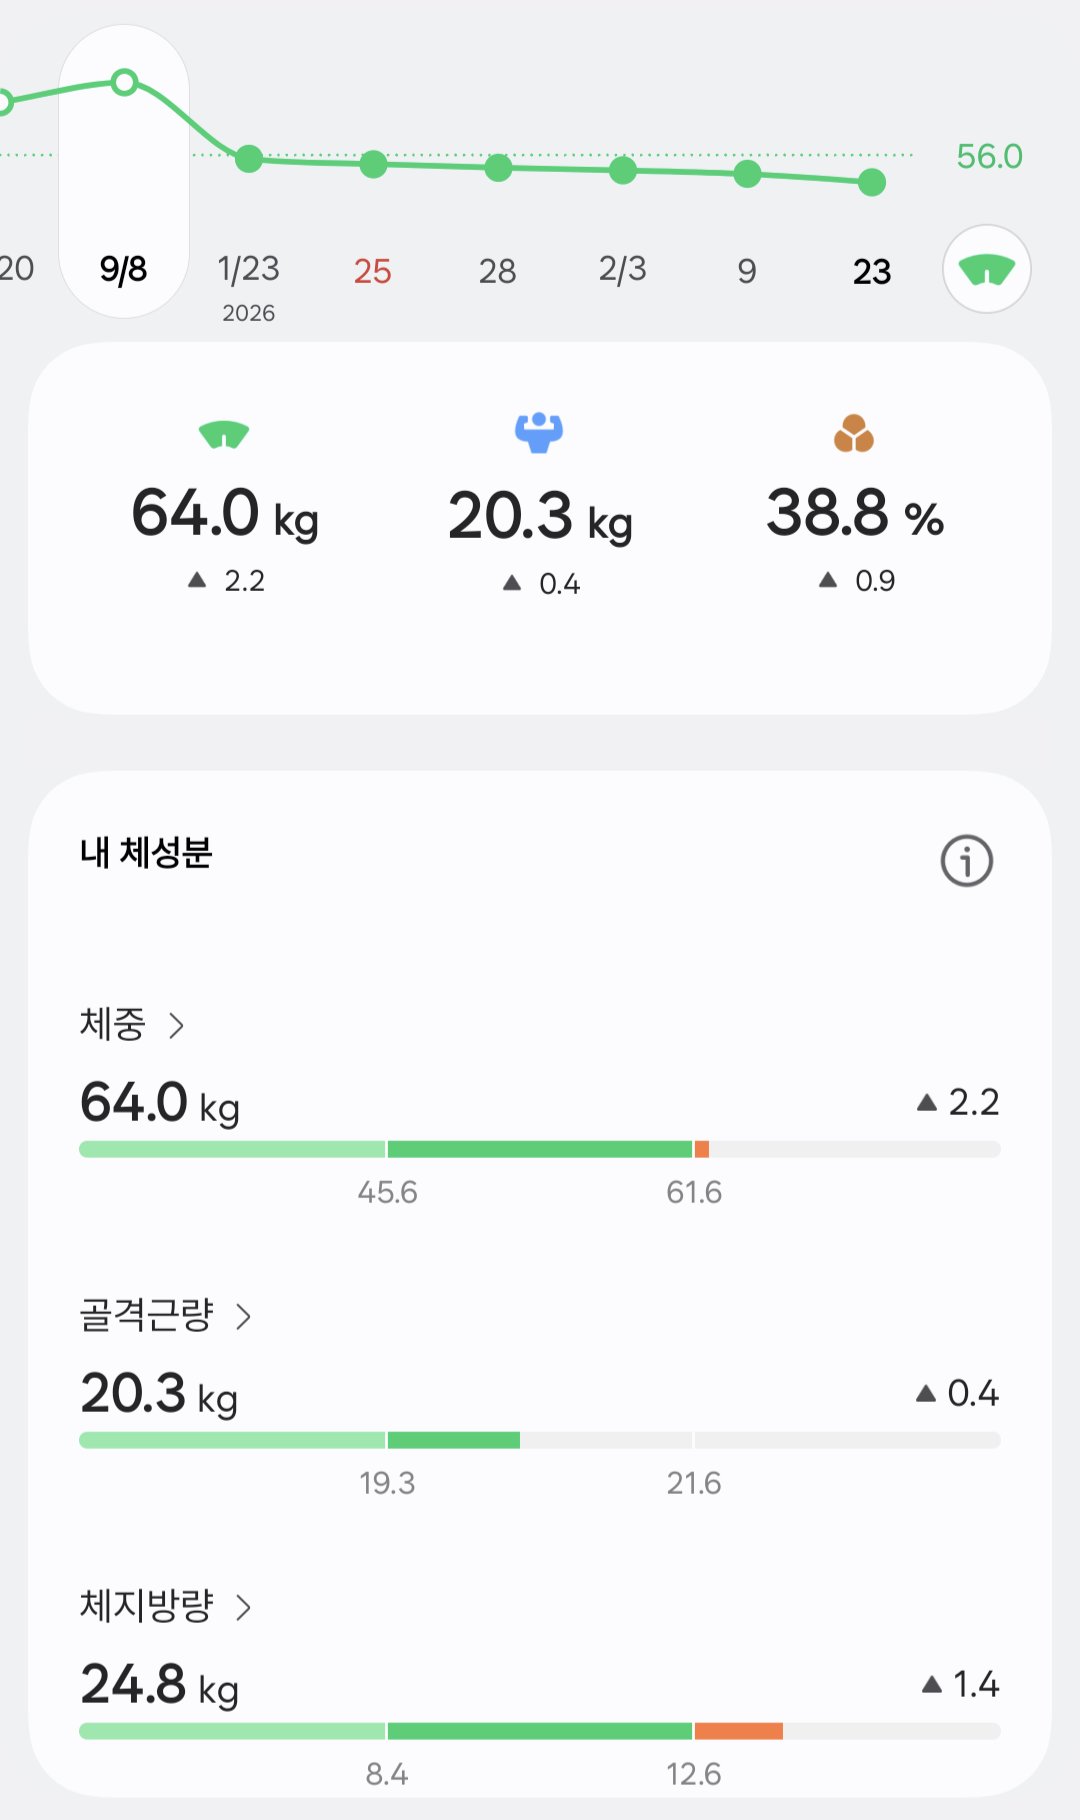Screen dimensions: 1080x1820
Task: Select the red 25 date label
Action: click(372, 271)
